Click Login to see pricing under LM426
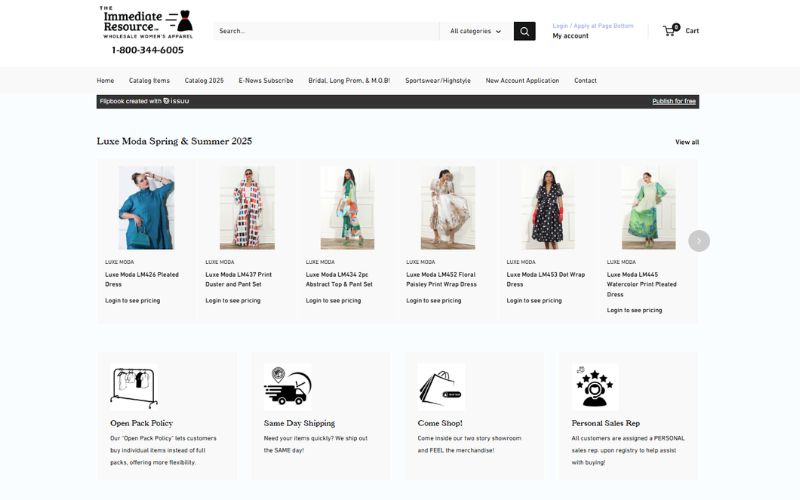The width and height of the screenshot is (800, 500). [133, 301]
